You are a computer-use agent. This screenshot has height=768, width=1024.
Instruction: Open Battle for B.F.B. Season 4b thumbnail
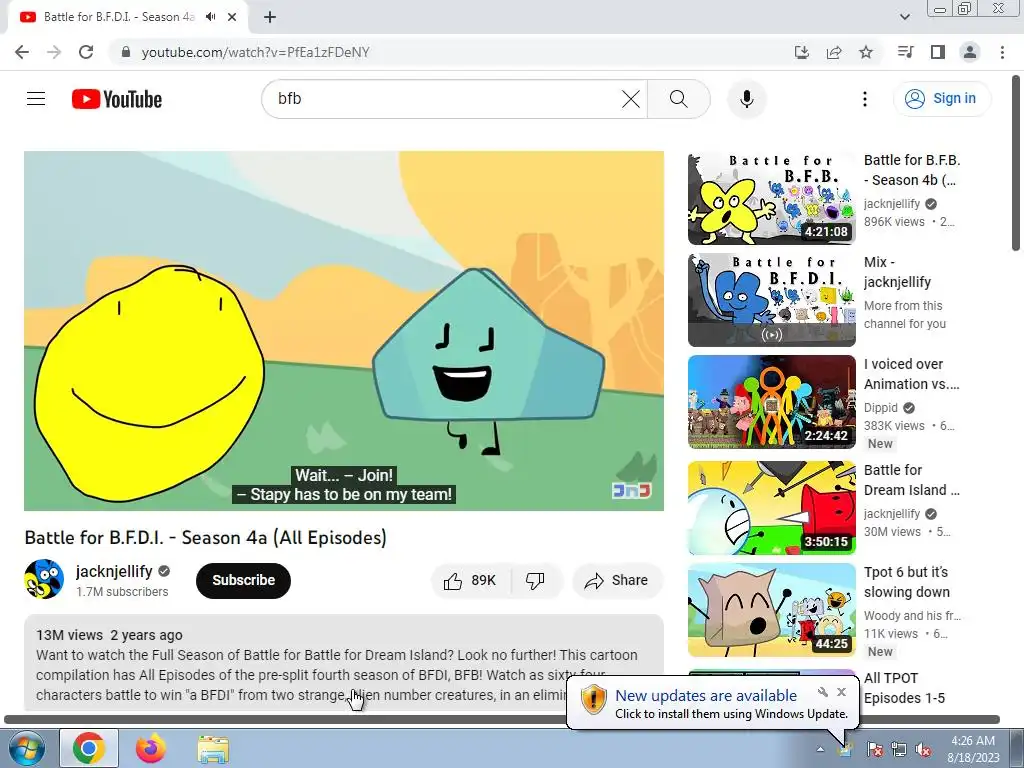(771, 198)
